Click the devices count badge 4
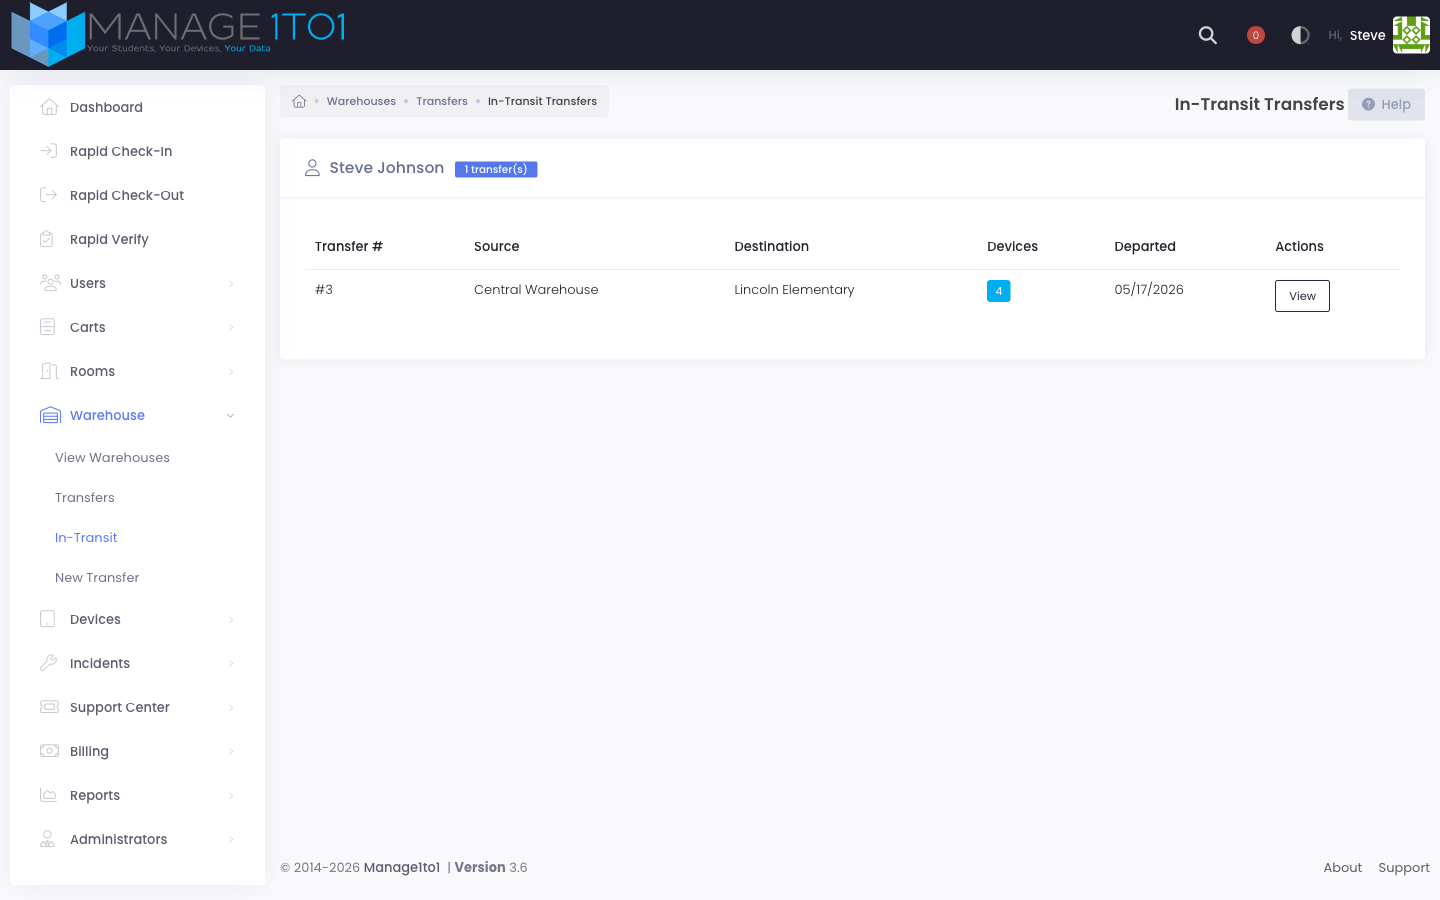 point(998,291)
